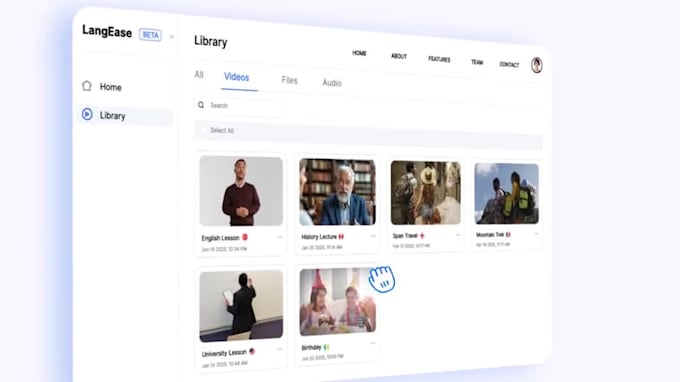This screenshot has width=680, height=382.
Task: Expand the dropdown next to the BETA badge
Action: tap(171, 37)
